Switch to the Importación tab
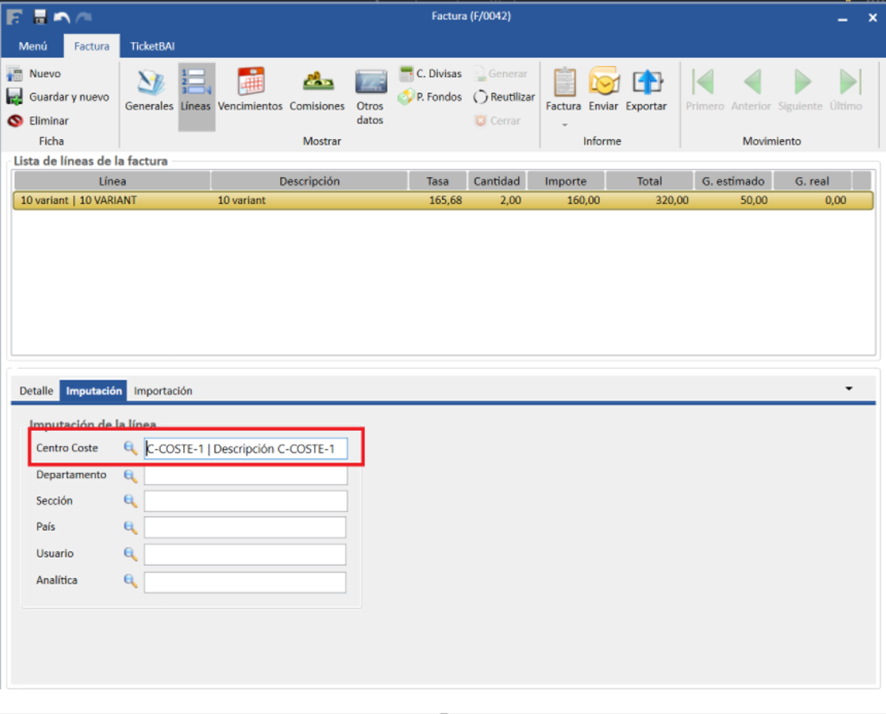Viewport: 886px width, 714px height. (163, 391)
